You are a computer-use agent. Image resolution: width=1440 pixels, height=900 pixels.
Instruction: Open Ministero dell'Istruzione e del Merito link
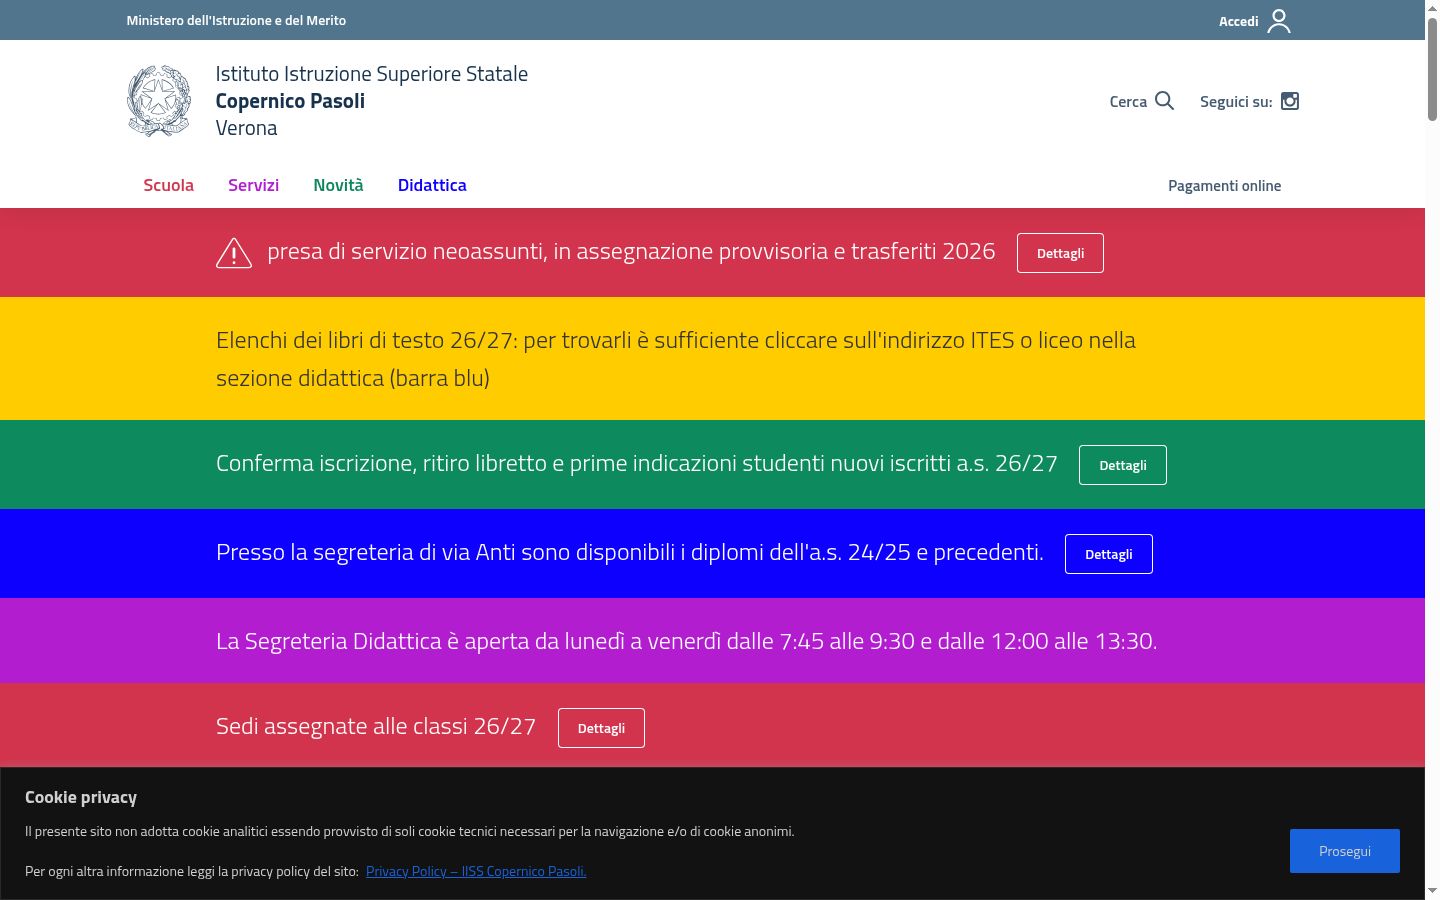(236, 20)
